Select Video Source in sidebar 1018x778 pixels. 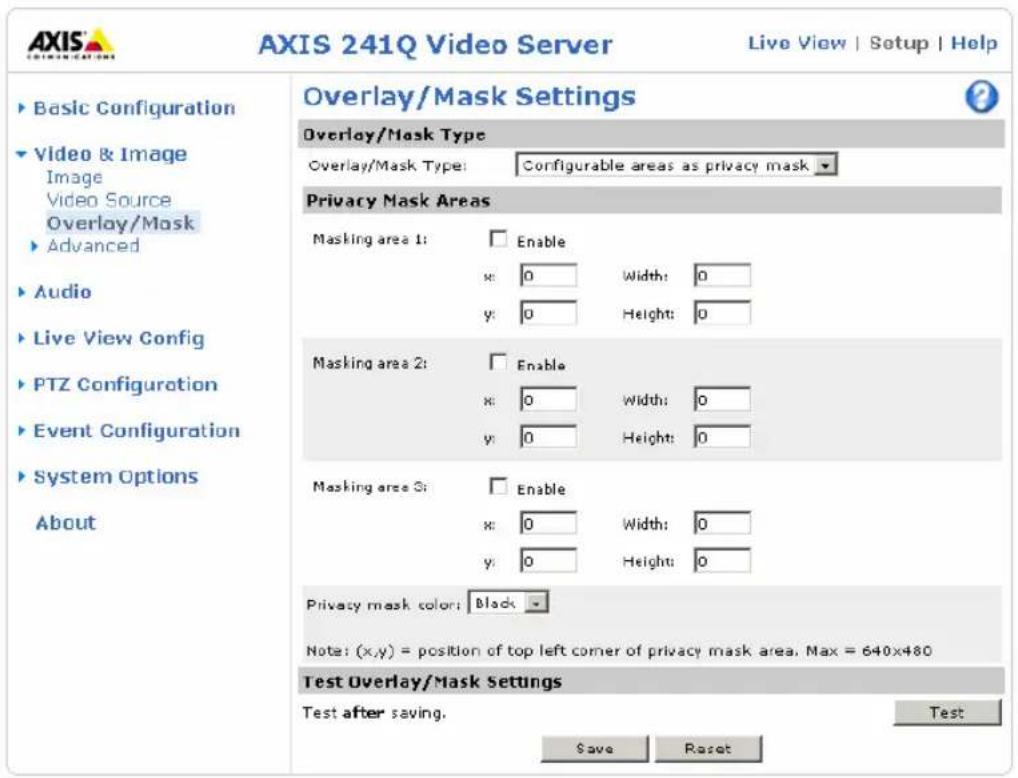pos(109,200)
